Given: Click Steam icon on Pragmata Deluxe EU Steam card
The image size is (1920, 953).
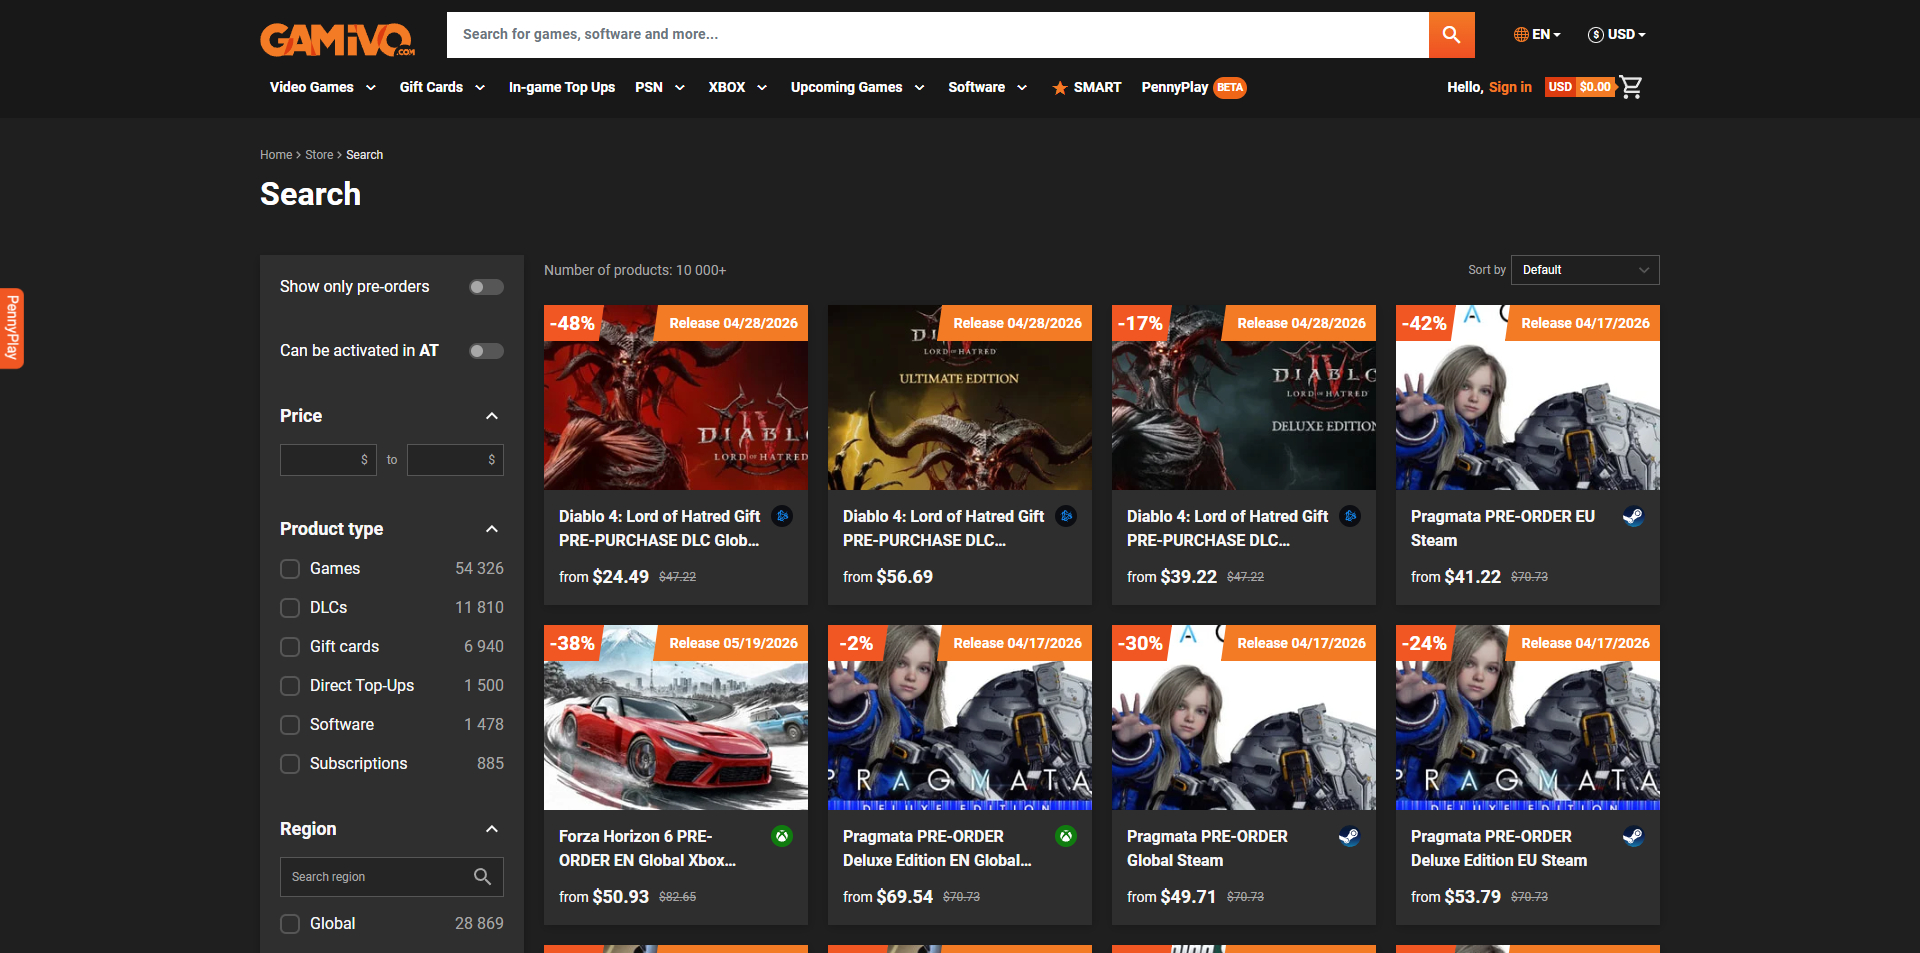Looking at the screenshot, I should [1633, 837].
